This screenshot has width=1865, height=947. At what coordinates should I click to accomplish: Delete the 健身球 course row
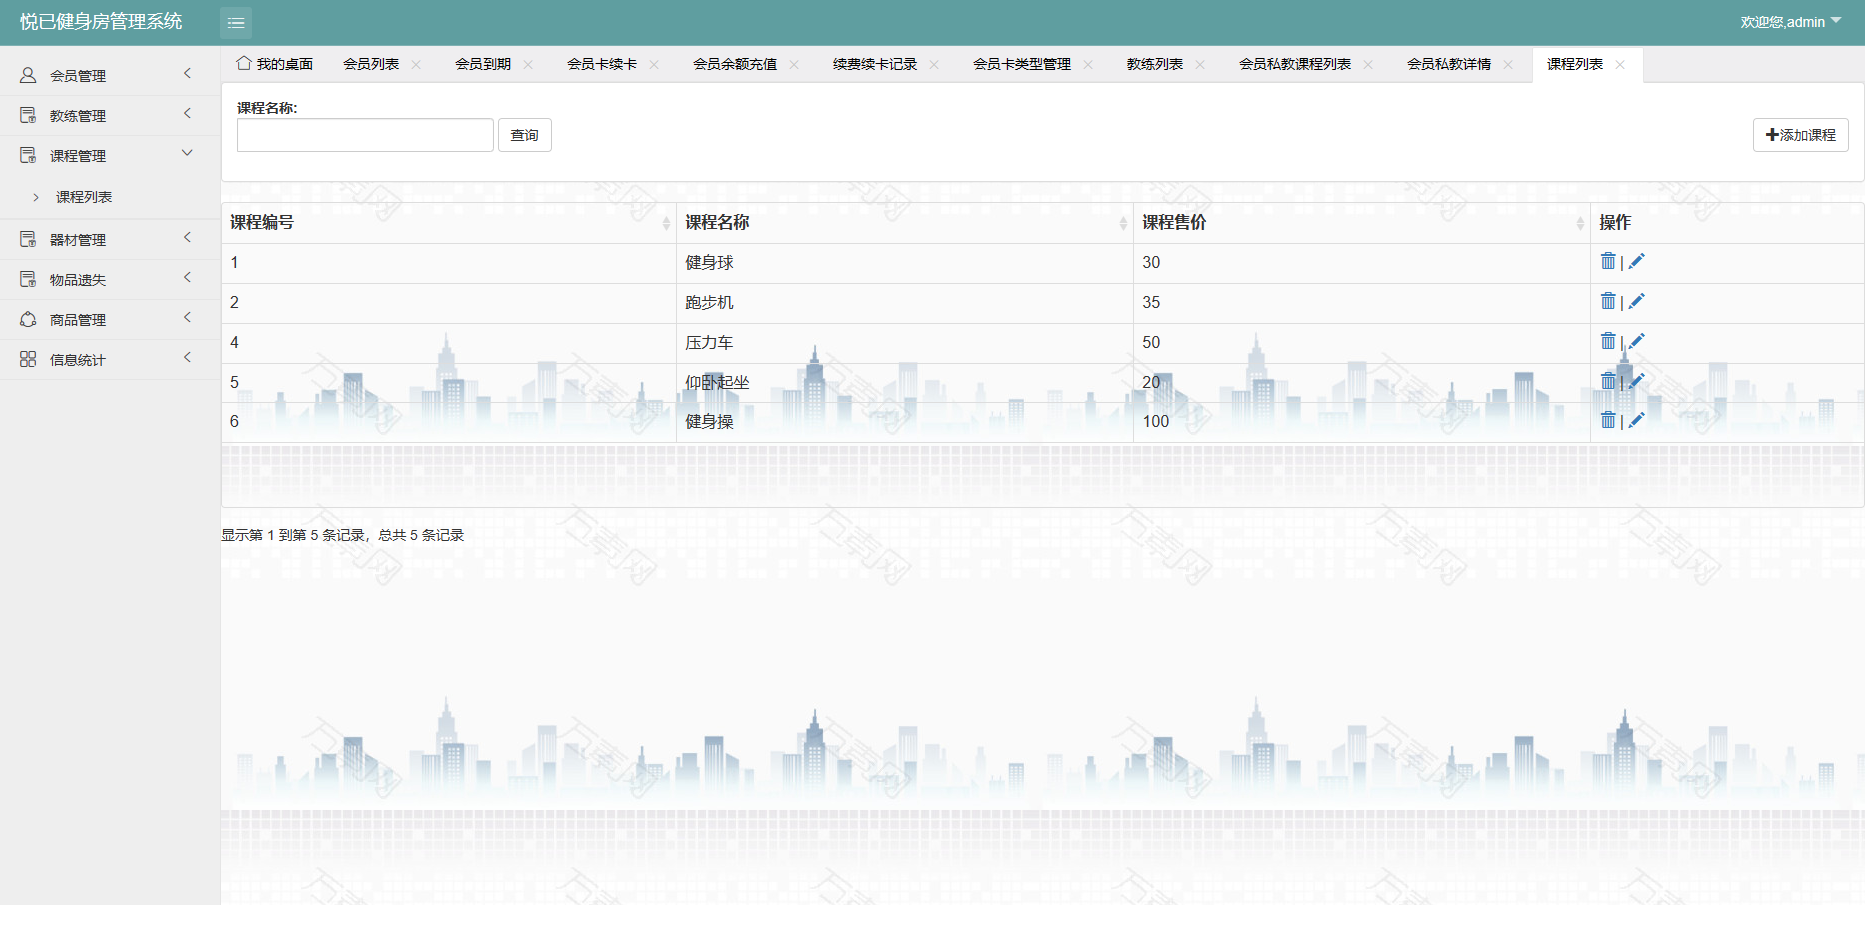1607,261
